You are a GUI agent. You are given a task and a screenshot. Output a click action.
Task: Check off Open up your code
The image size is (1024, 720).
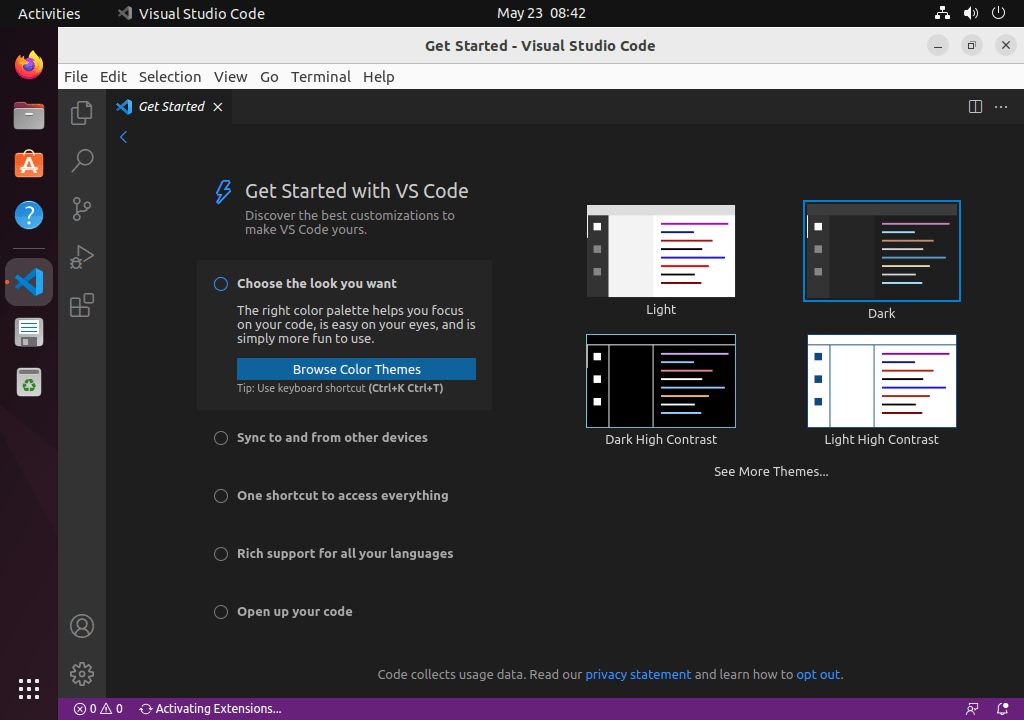coord(220,611)
